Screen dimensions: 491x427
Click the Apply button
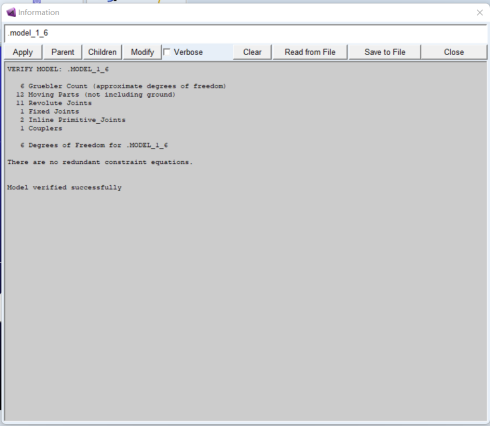click(x=23, y=52)
